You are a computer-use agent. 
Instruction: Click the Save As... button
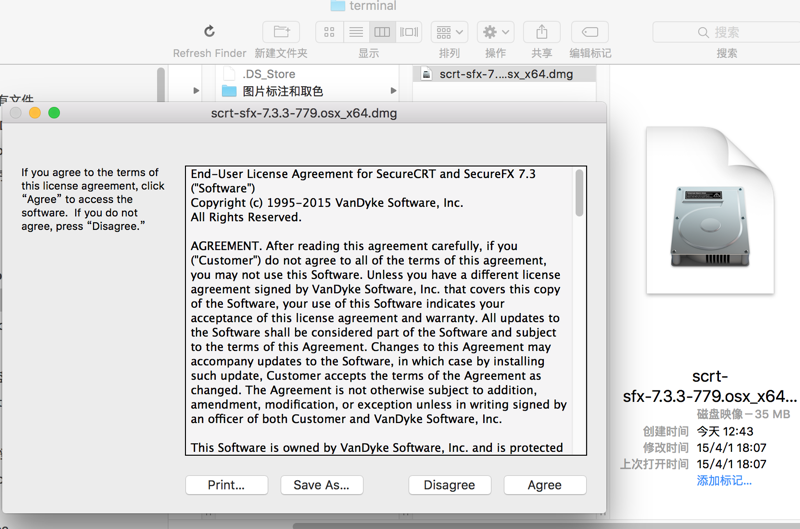321,485
